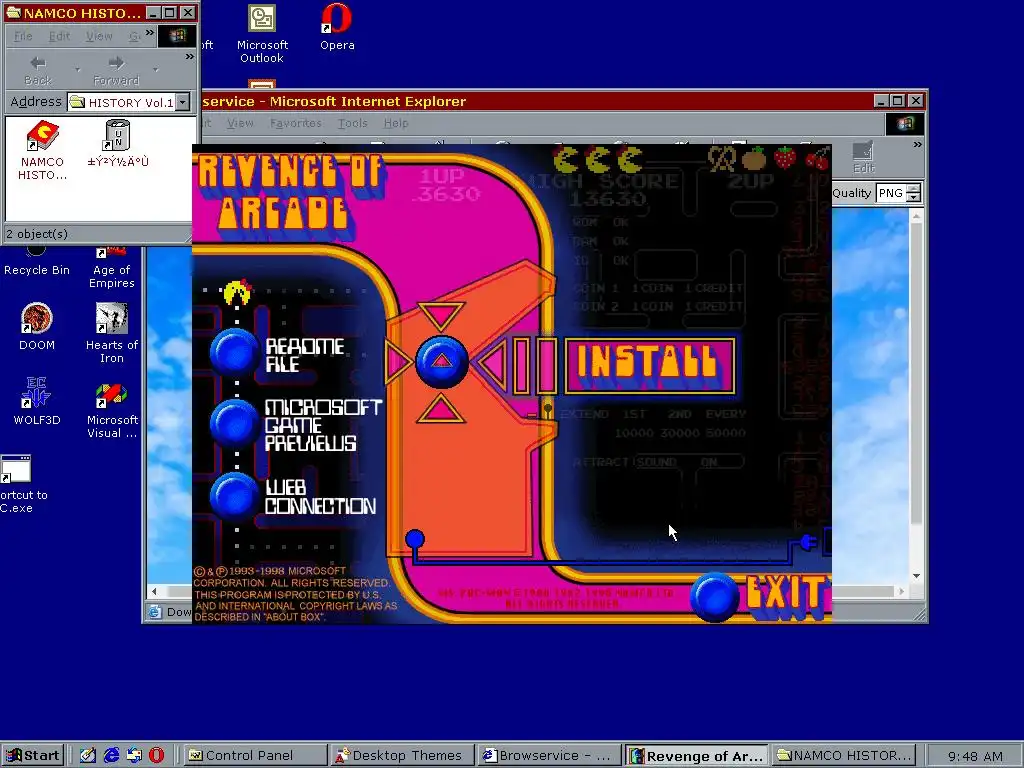Click the Quality spinner arrows
Screen dimensions: 1024x768
tap(914, 193)
